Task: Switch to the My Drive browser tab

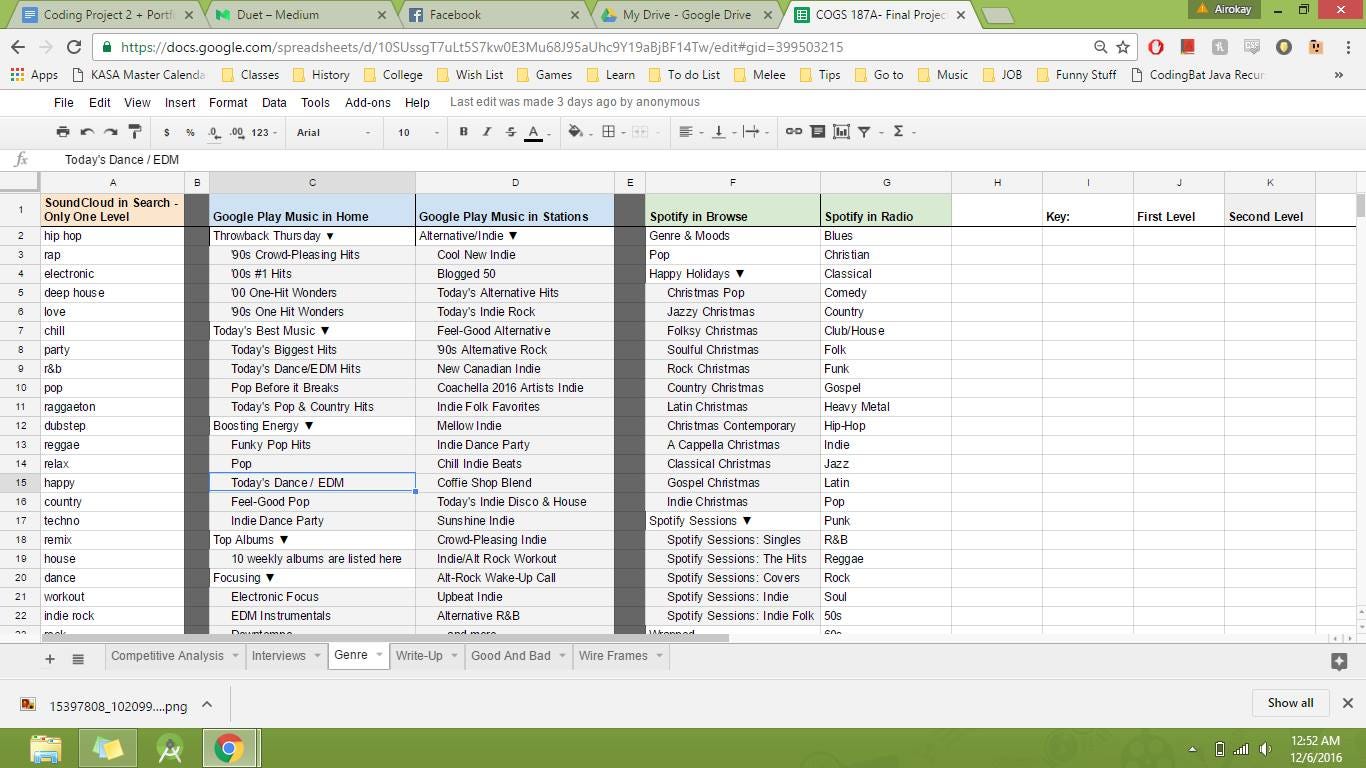Action: [686, 15]
